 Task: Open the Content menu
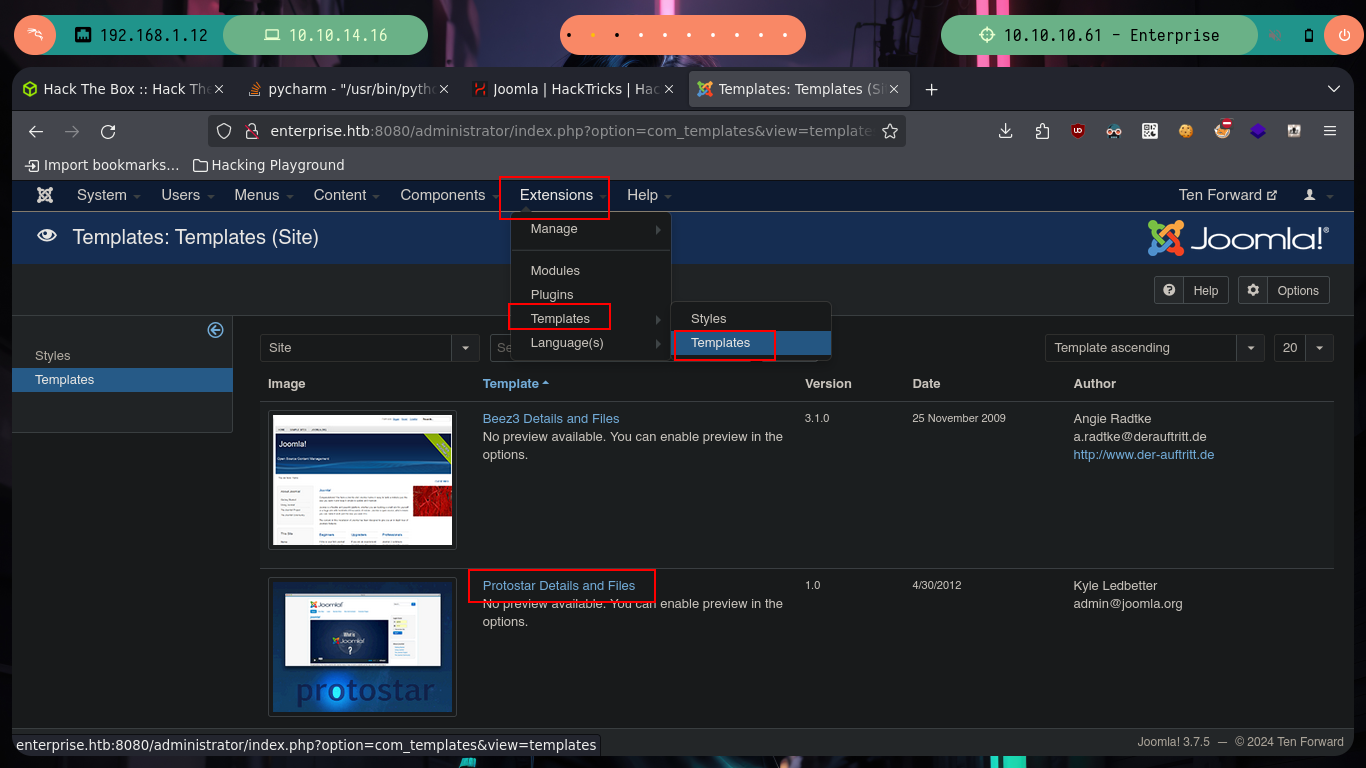pyautogui.click(x=346, y=195)
